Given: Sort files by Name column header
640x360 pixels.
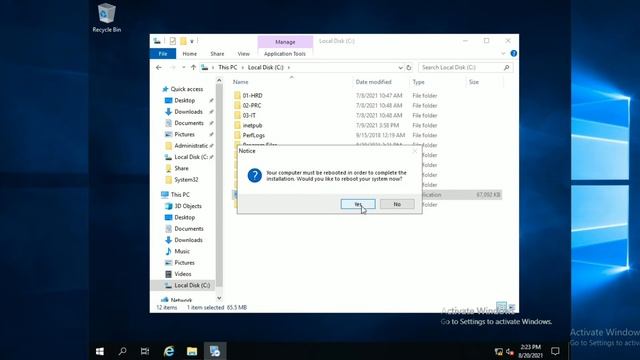Looking at the screenshot, I should click(240, 82).
